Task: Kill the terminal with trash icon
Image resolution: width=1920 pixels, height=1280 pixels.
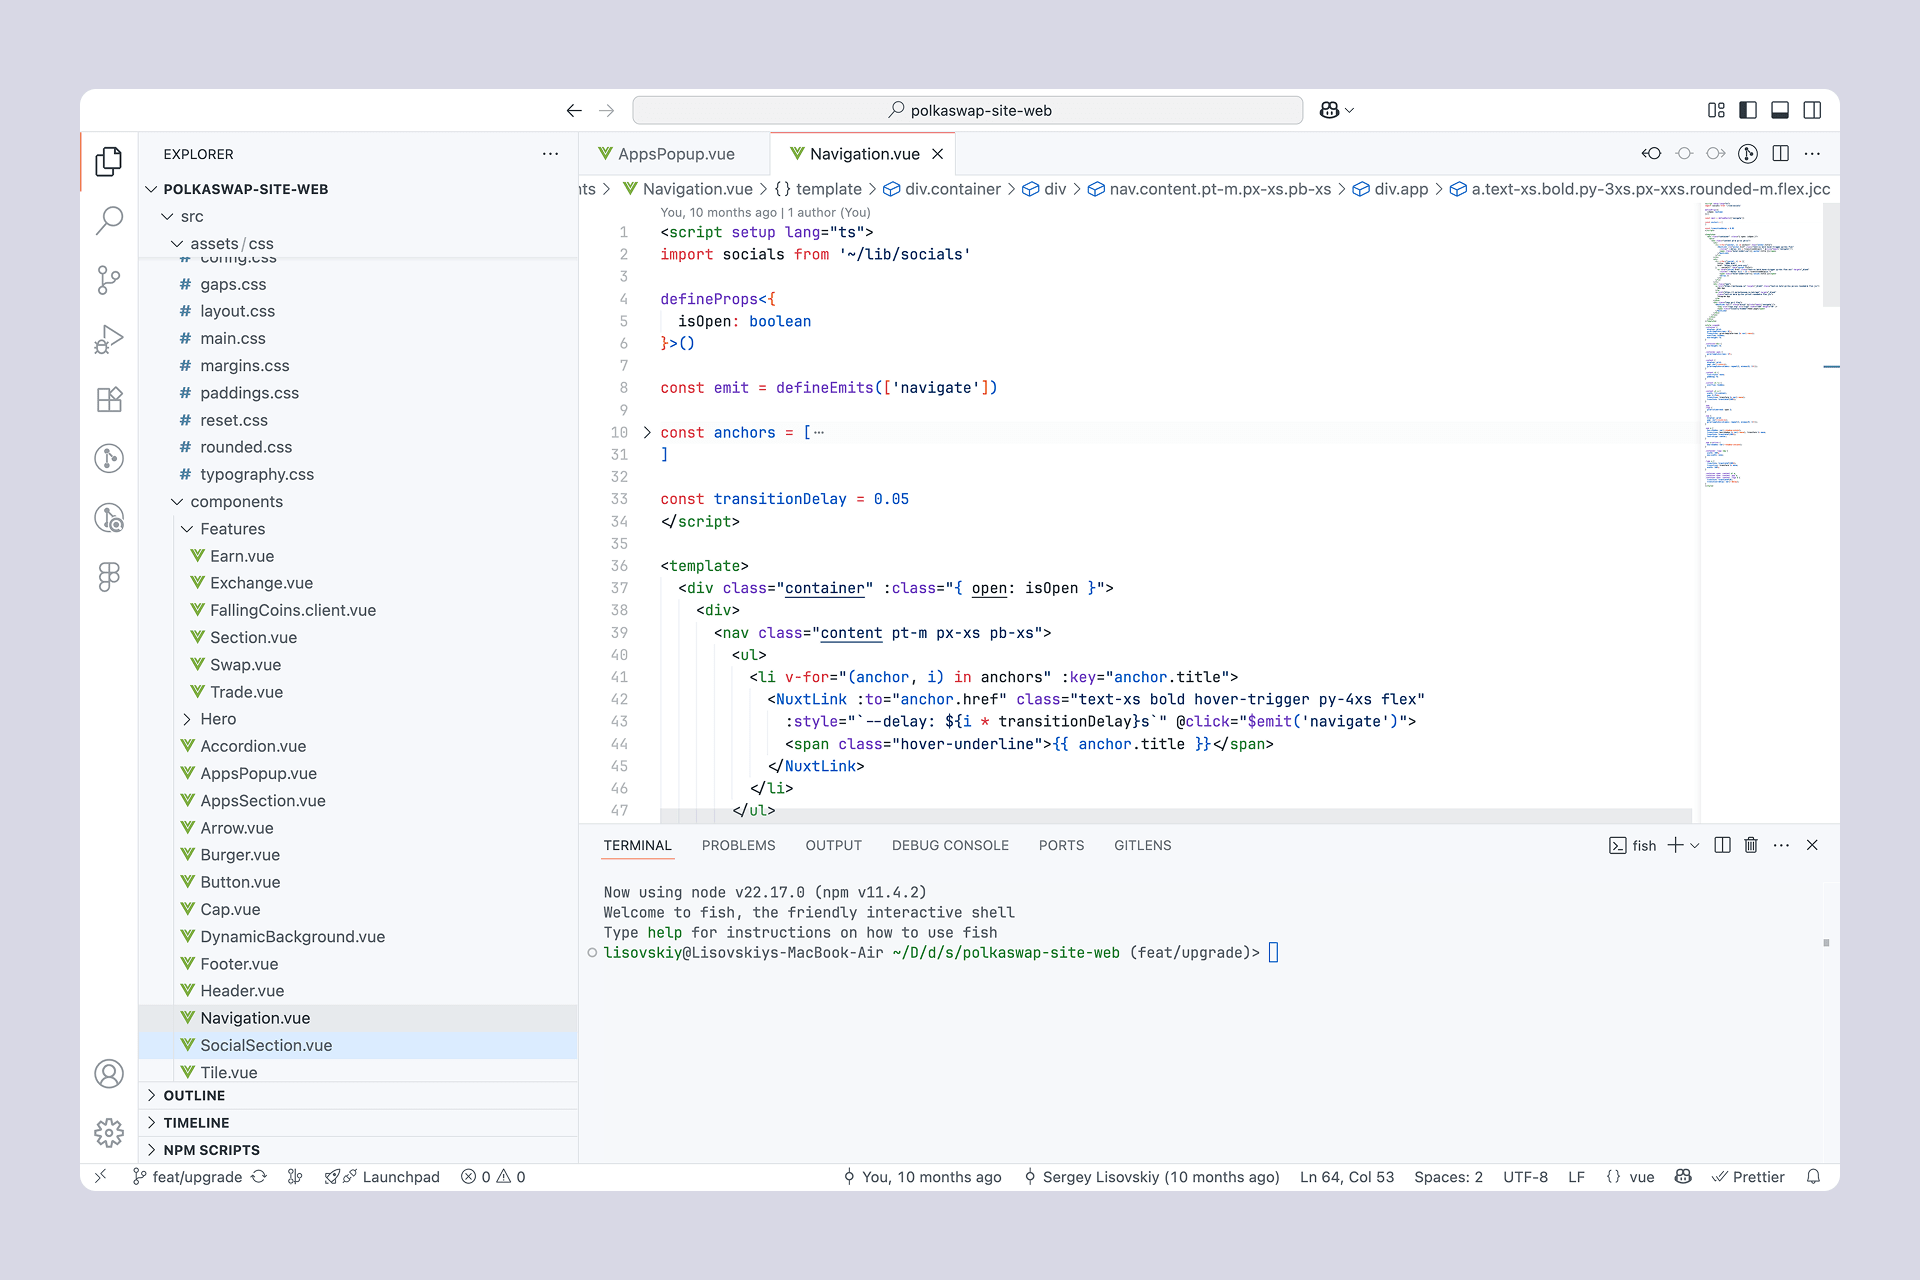Action: tap(1751, 845)
